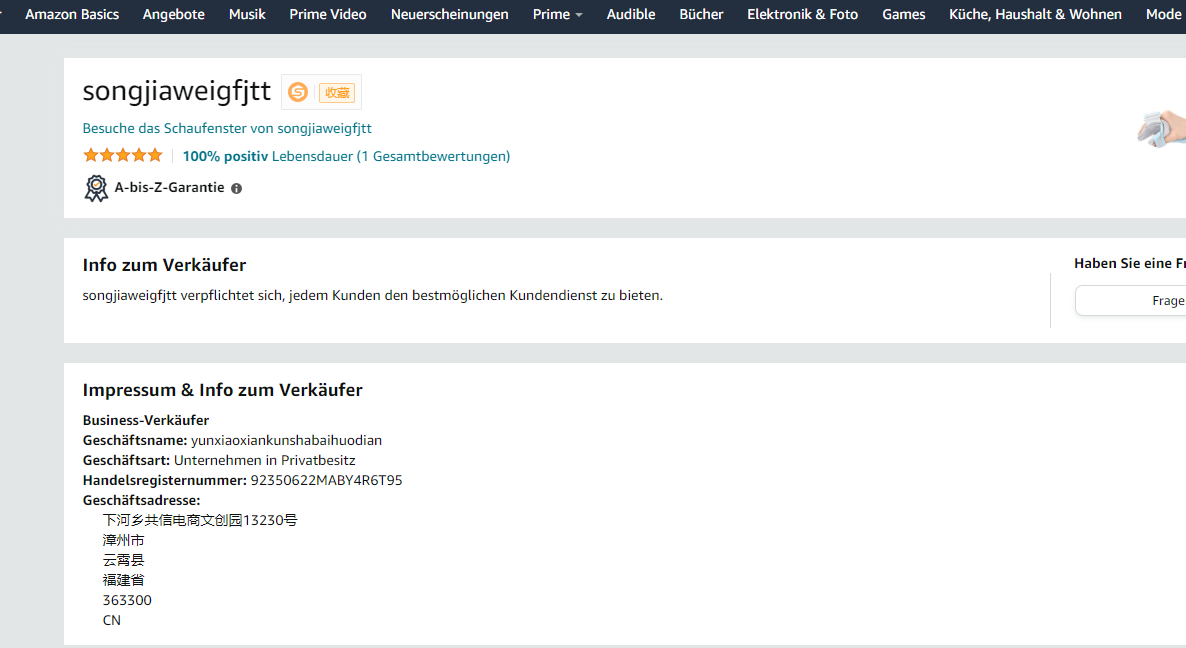Open Audible from the navigation bar
This screenshot has width=1186, height=648.
pyautogui.click(x=631, y=14)
